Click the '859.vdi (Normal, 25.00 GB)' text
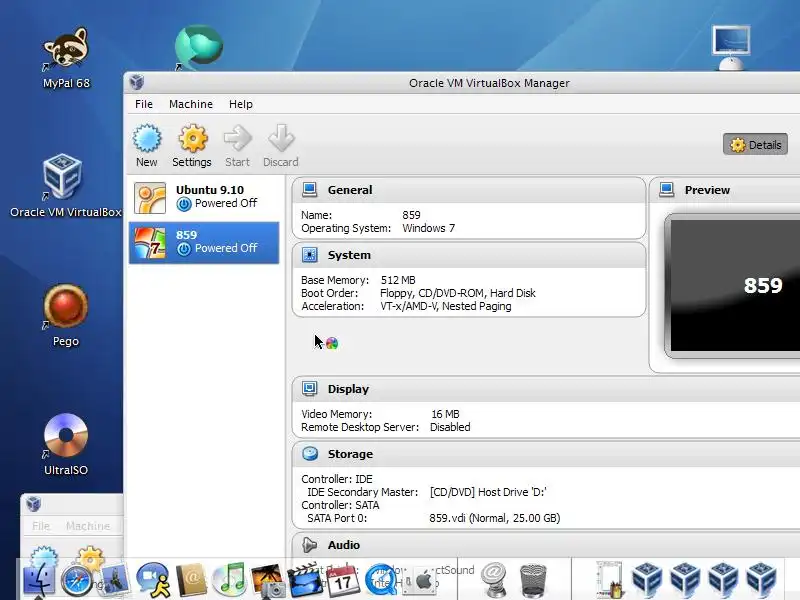 [494, 518]
